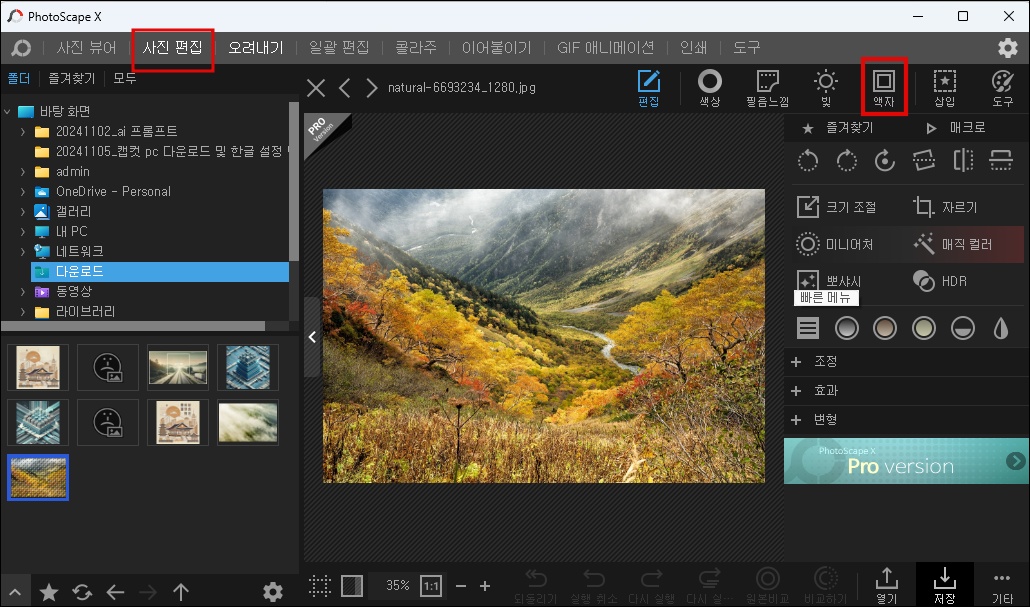The width and height of the screenshot is (1030, 607).
Task: Flip the image horizontally
Action: coord(963,160)
